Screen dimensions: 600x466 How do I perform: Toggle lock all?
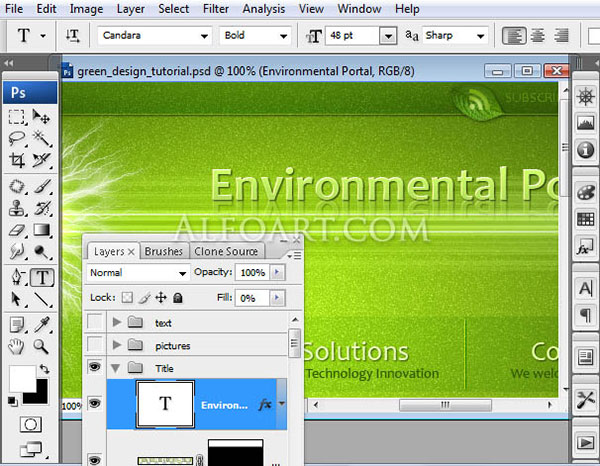(x=178, y=298)
